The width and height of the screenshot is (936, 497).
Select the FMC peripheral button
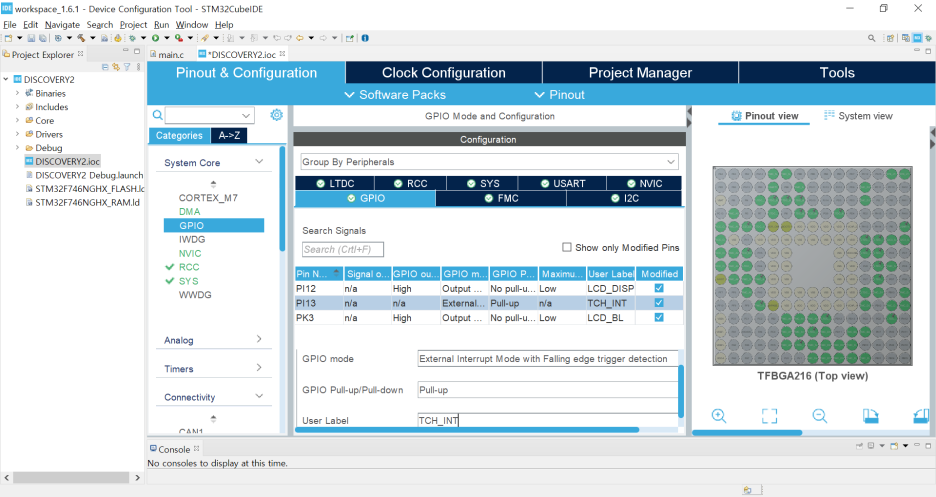click(x=501, y=198)
